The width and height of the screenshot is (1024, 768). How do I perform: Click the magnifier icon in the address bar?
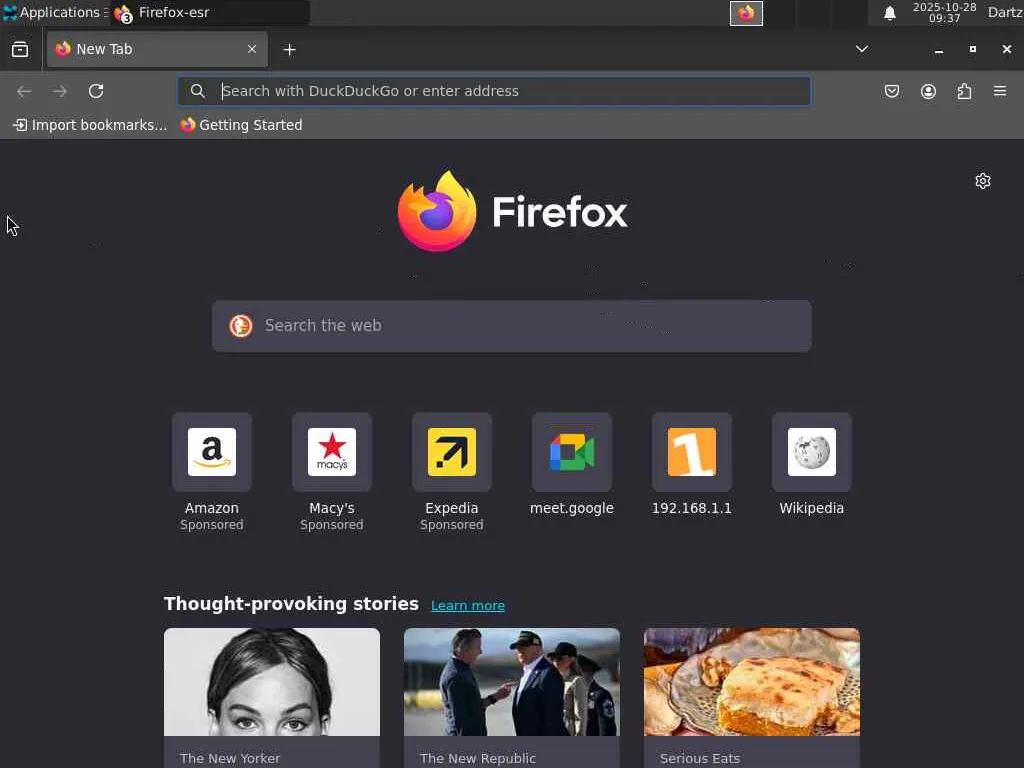pyautogui.click(x=197, y=91)
